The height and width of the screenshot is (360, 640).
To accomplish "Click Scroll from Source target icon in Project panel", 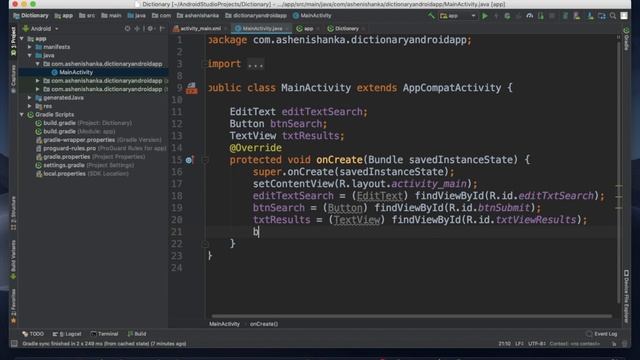I will coord(128,29).
